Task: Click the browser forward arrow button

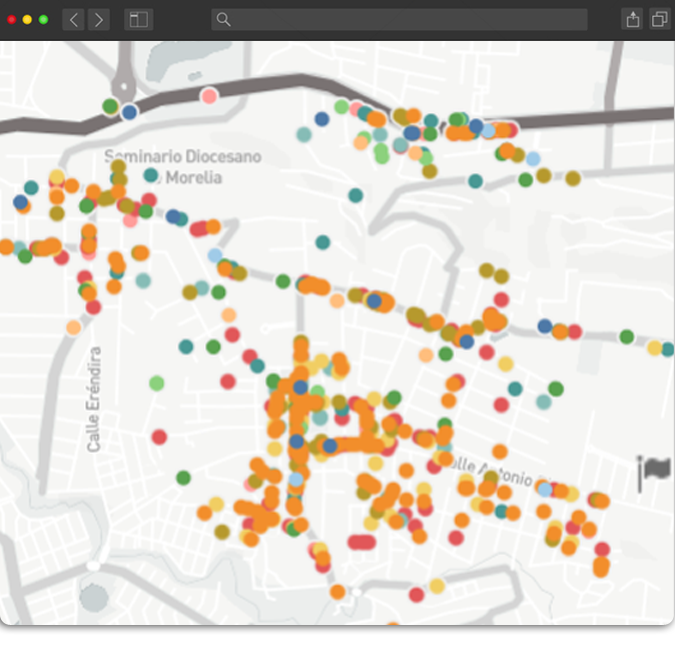Action: pyautogui.click(x=98, y=19)
